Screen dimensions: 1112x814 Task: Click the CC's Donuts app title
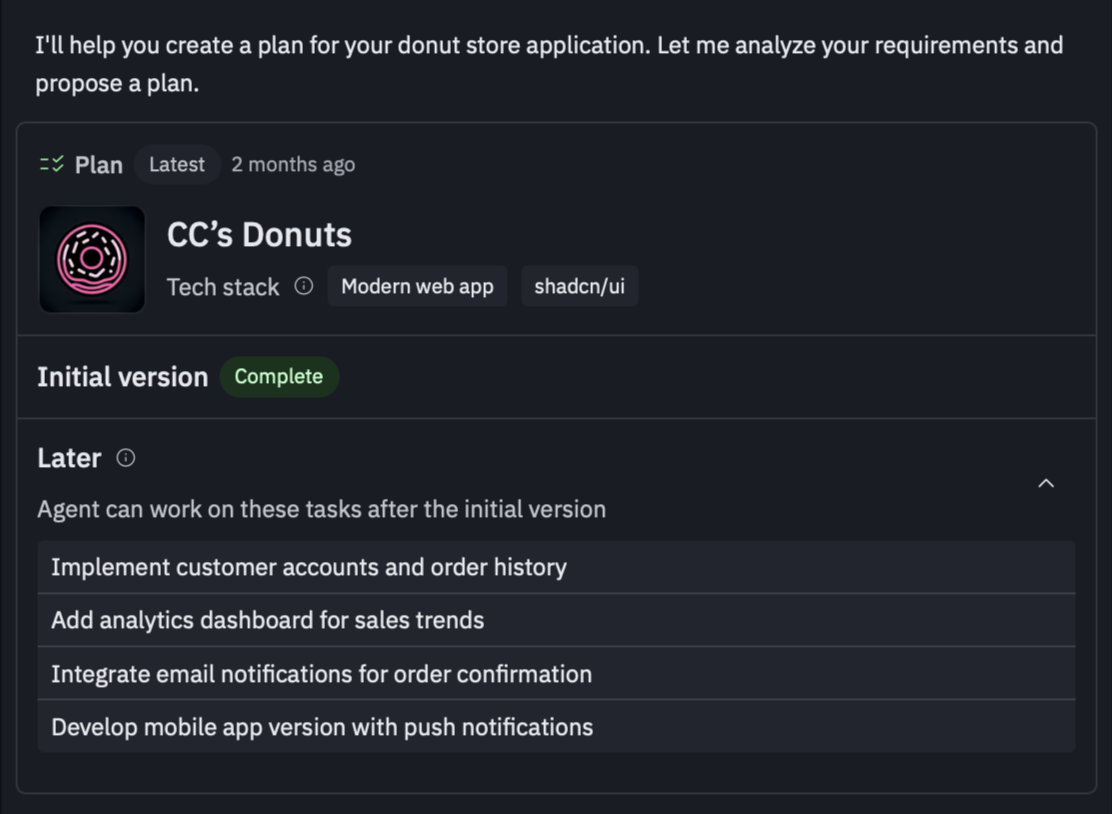point(259,235)
